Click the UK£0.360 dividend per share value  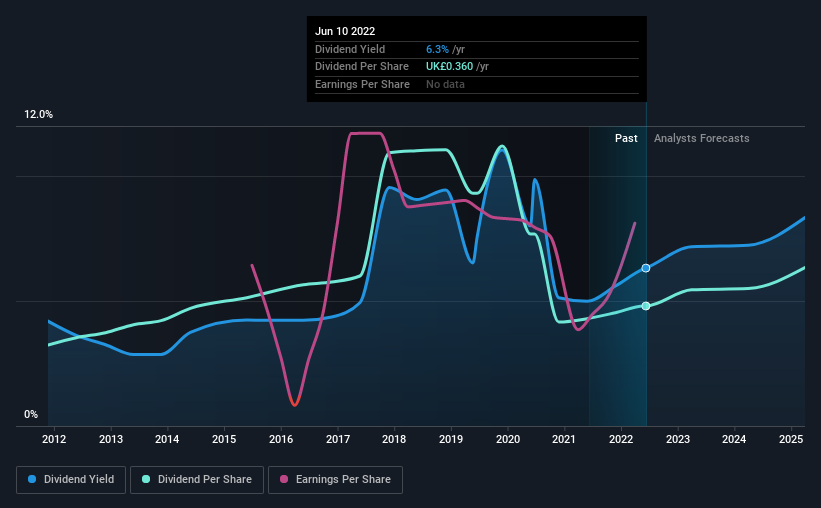[x=449, y=67]
